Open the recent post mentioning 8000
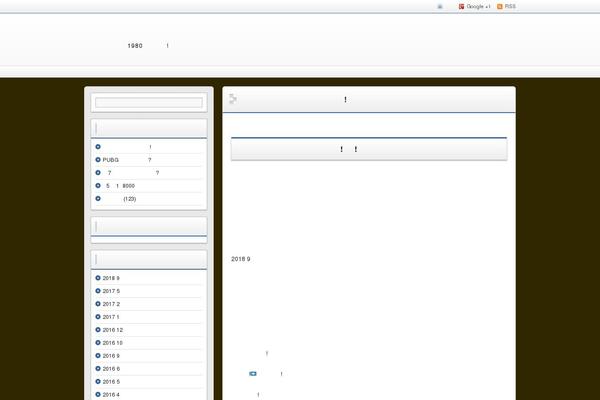 click(119, 186)
